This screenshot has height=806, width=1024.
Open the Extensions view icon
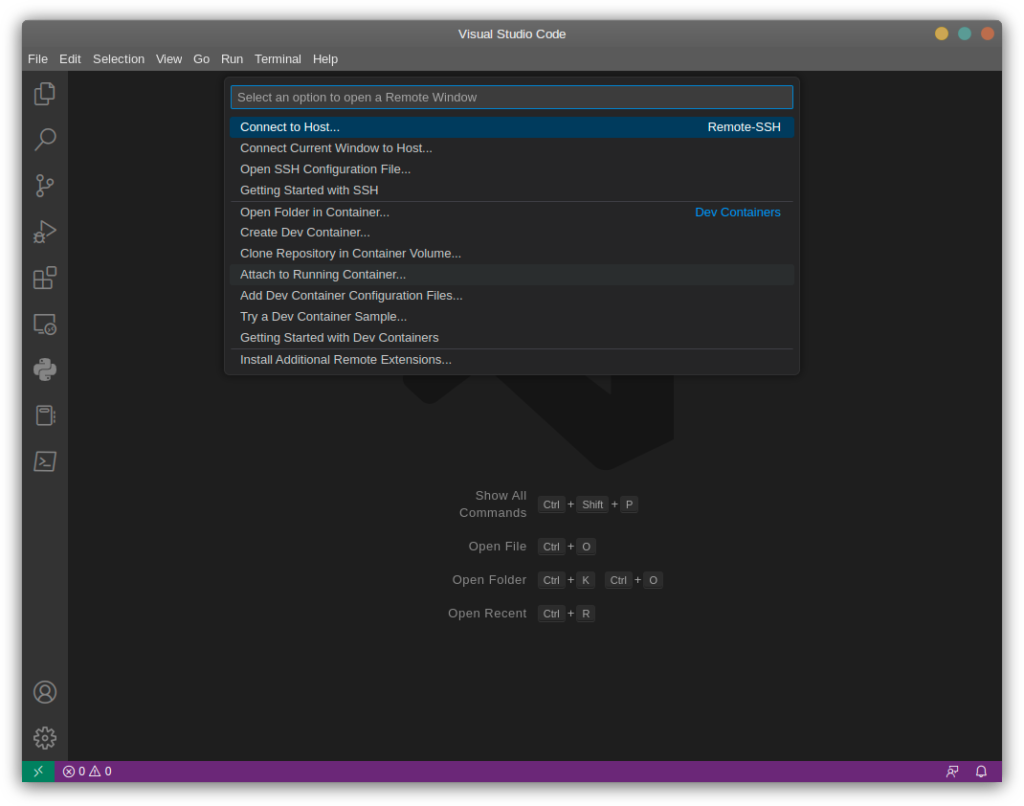coord(45,278)
